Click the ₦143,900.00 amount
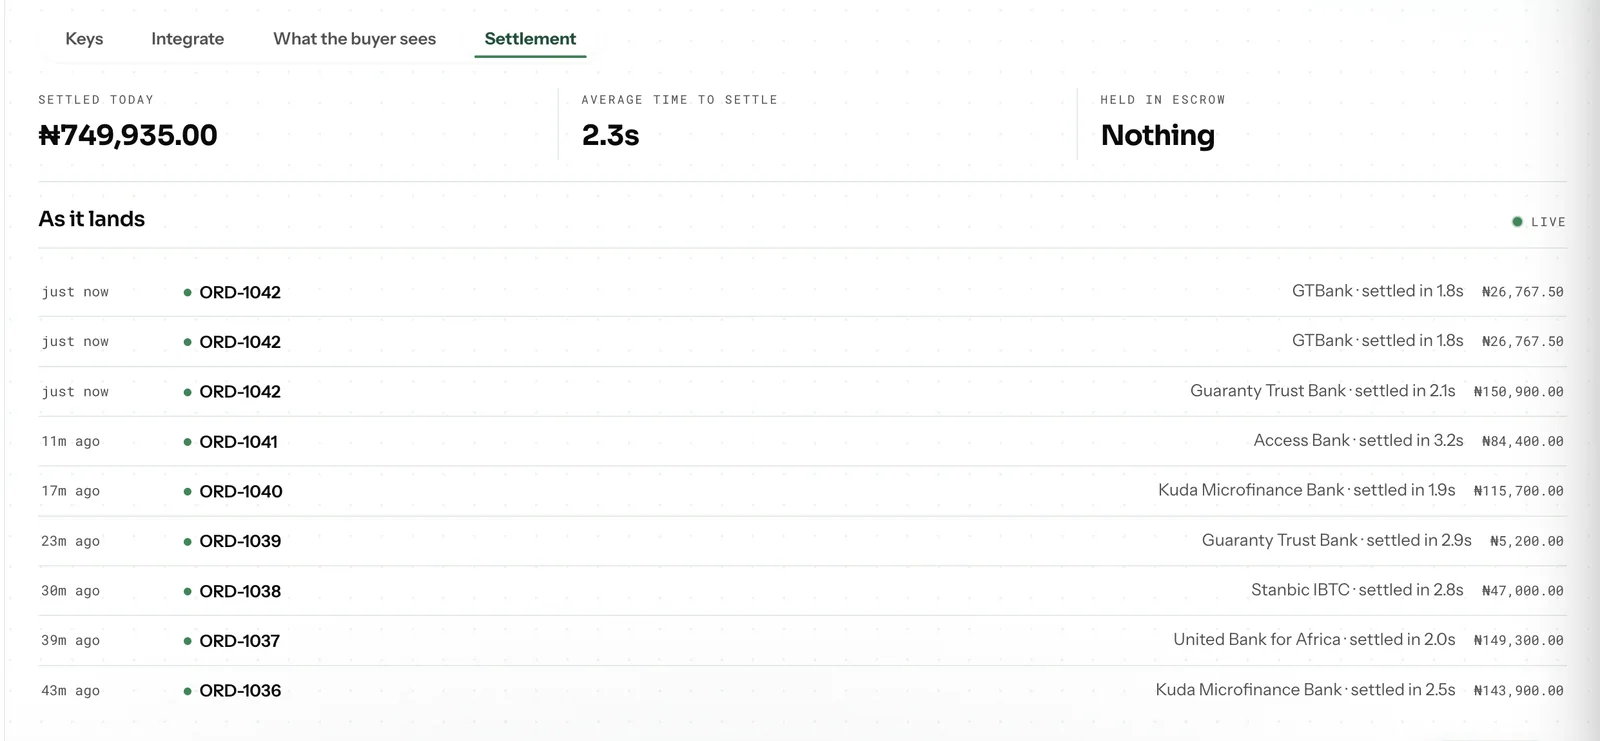Viewport: 1600px width, 741px height. (x=1518, y=690)
